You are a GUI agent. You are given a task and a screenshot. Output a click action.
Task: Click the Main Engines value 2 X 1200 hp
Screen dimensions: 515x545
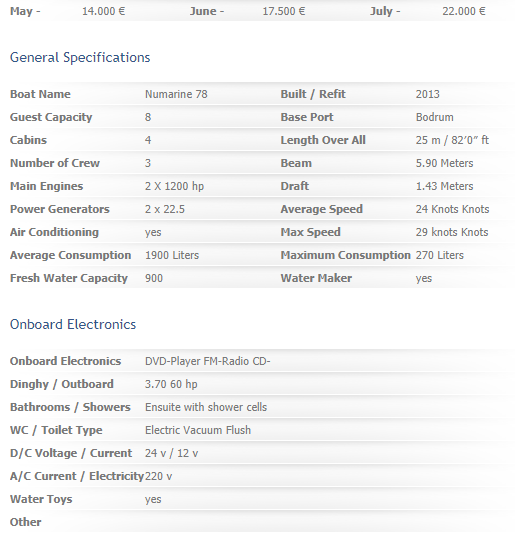pos(174,186)
